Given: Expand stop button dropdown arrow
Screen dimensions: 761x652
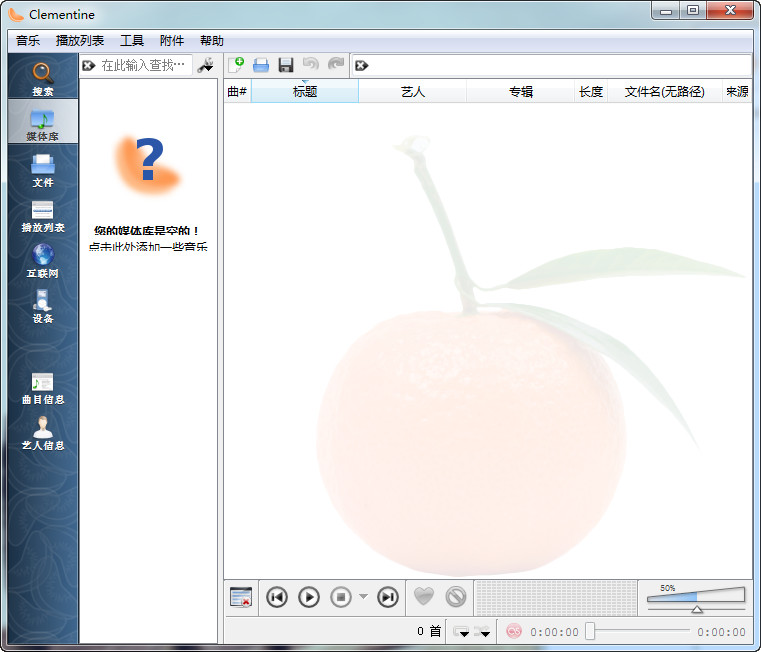Looking at the screenshot, I should [x=363, y=597].
